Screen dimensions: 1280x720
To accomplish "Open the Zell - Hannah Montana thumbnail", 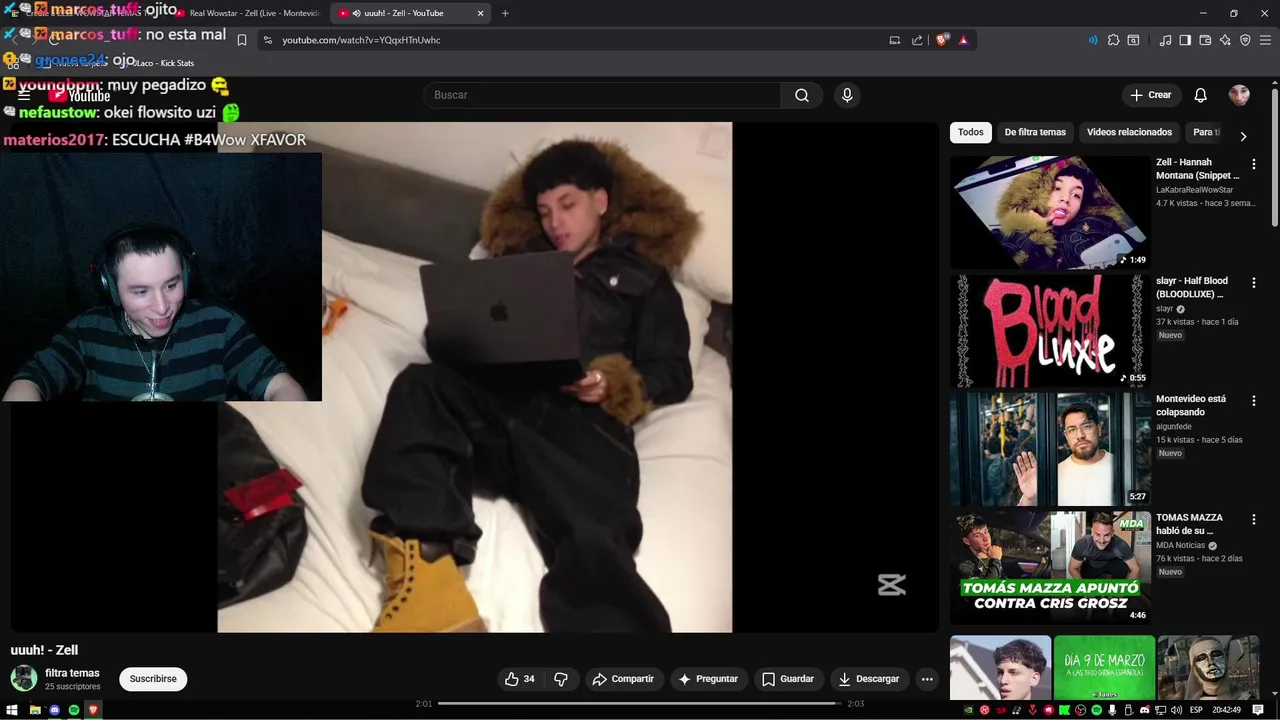I will tap(1050, 212).
